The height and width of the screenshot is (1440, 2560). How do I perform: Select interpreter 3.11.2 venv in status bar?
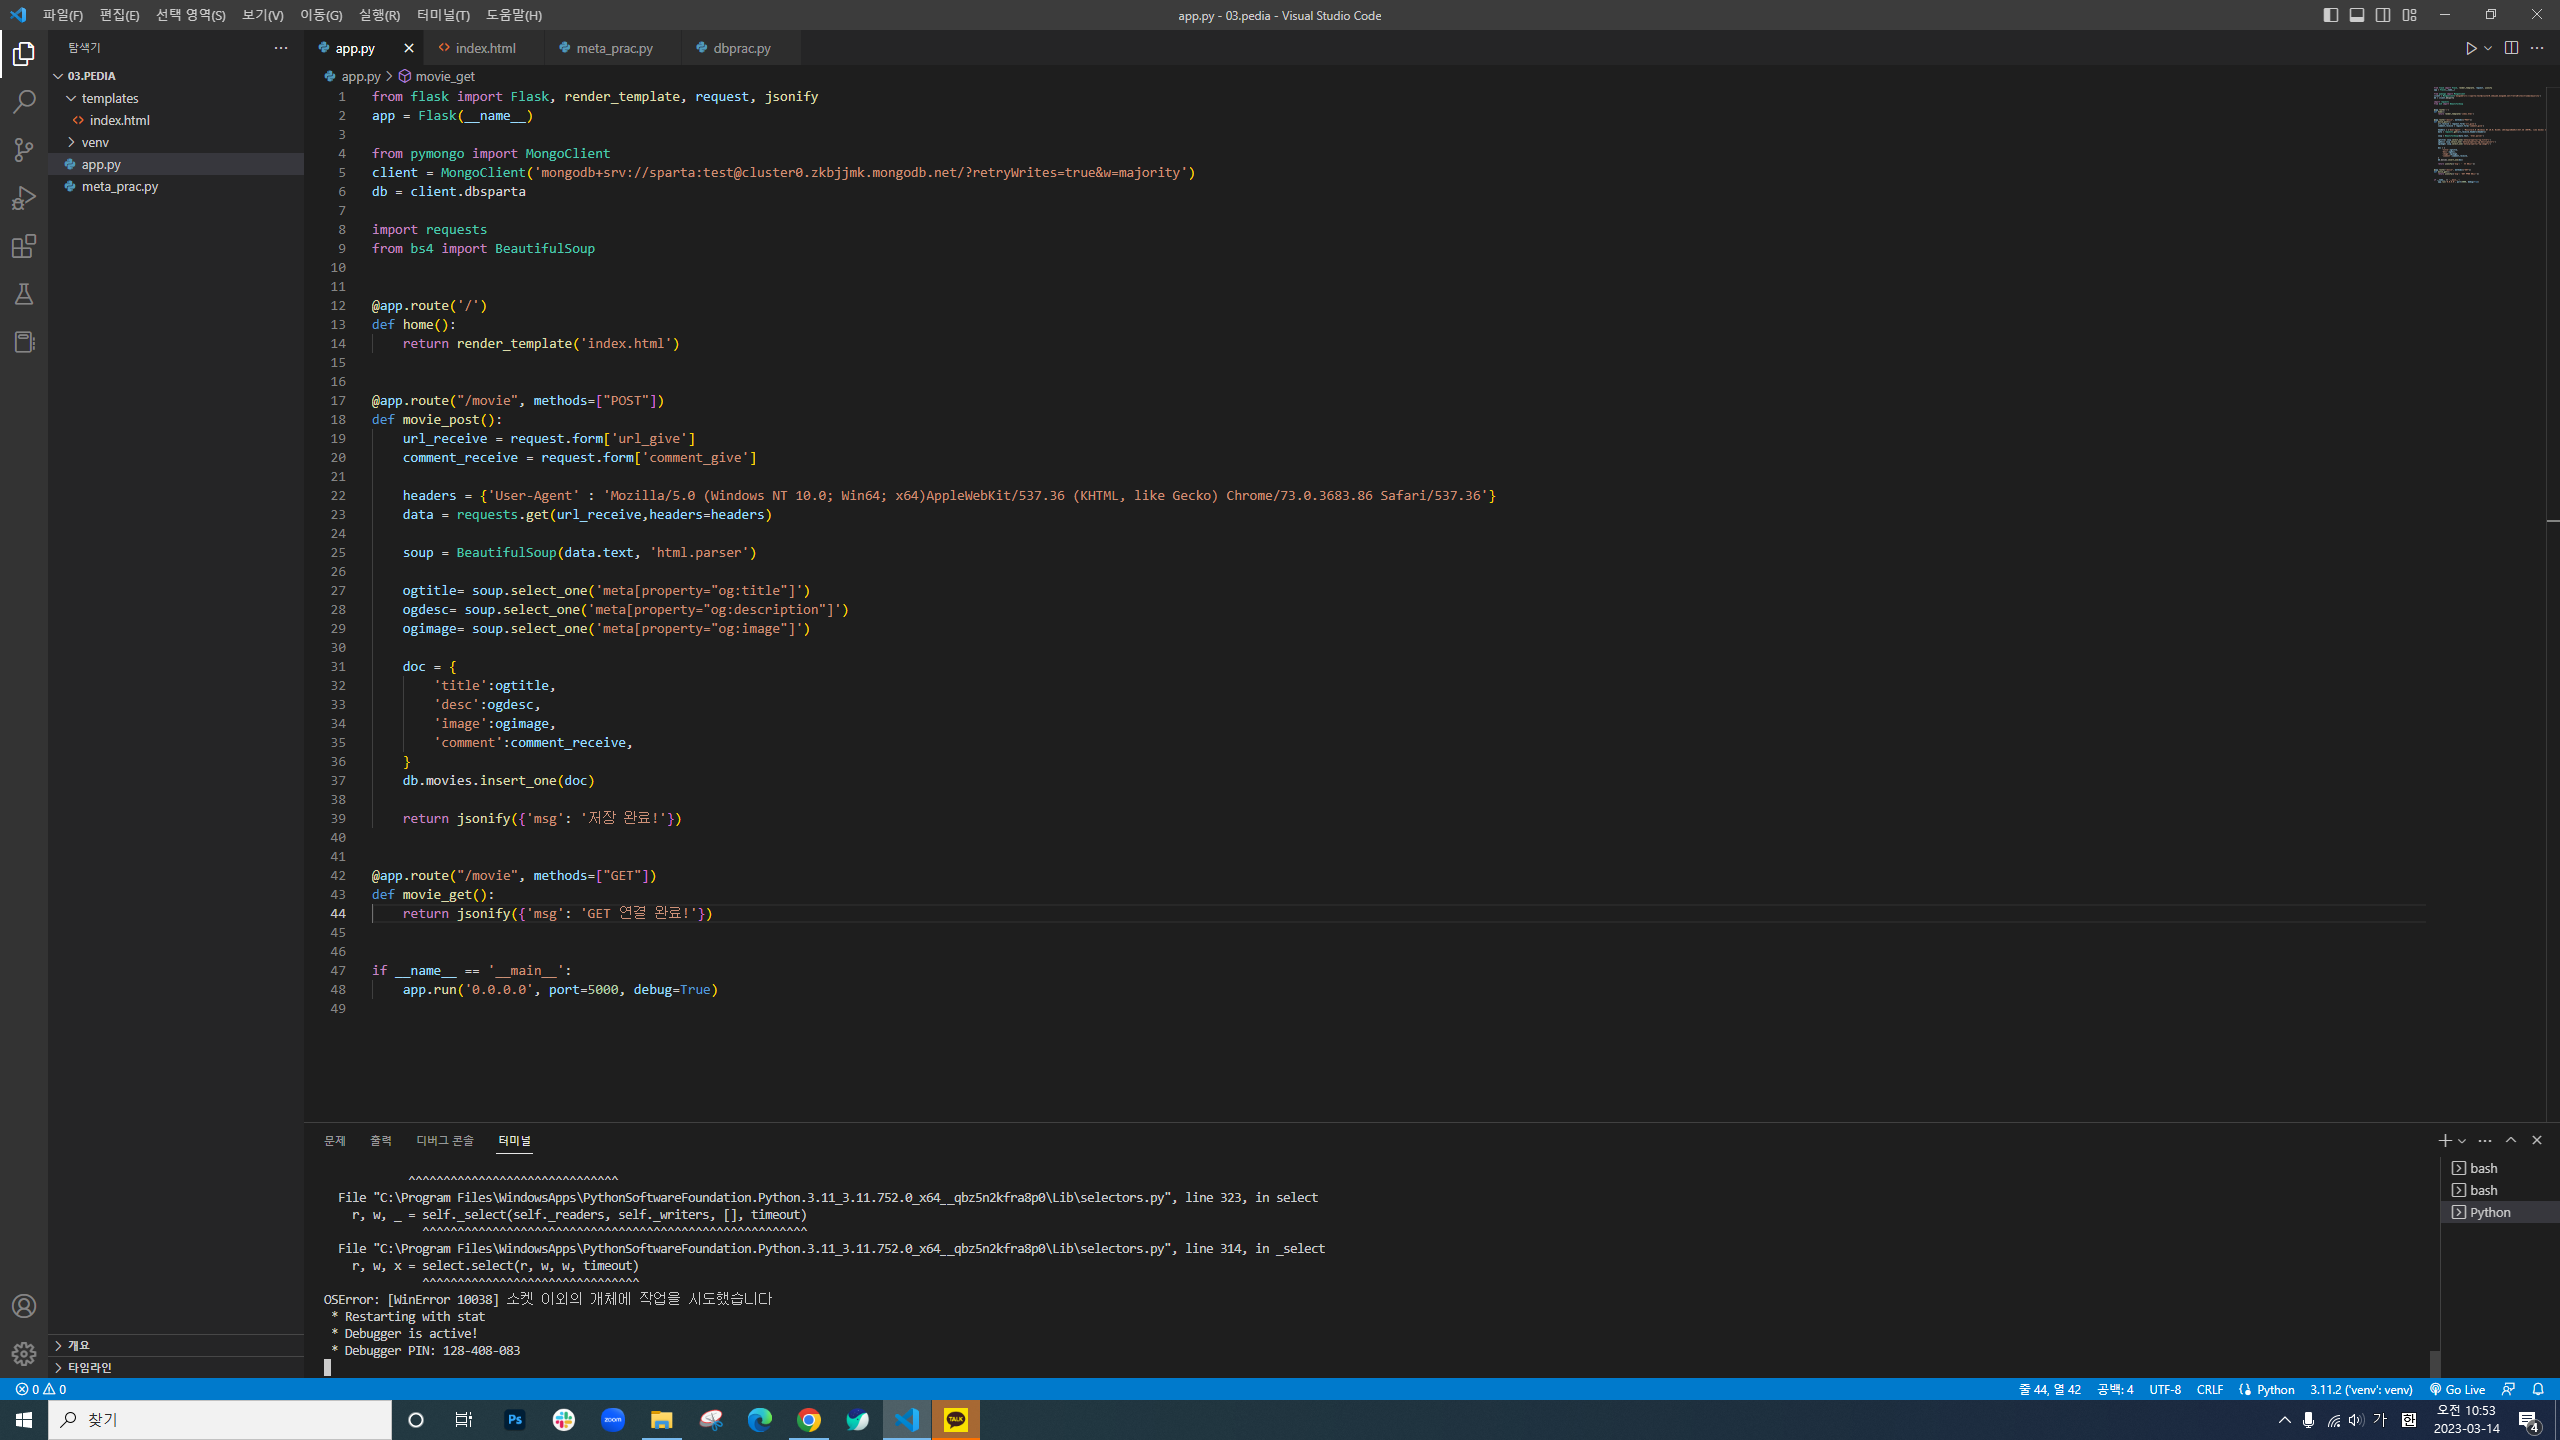[2361, 1389]
